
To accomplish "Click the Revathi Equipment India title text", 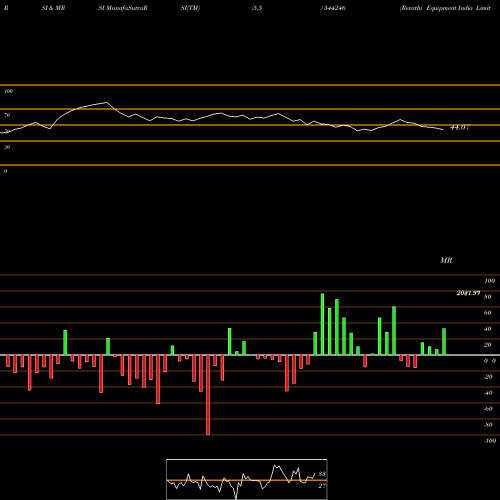I will tap(445, 8).
